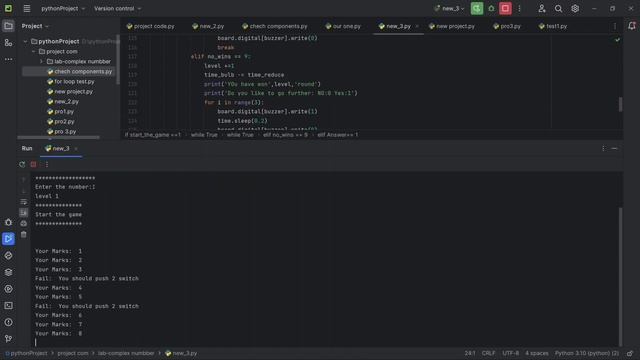
Task: Open the Project view dropdown header
Action: tap(35, 26)
